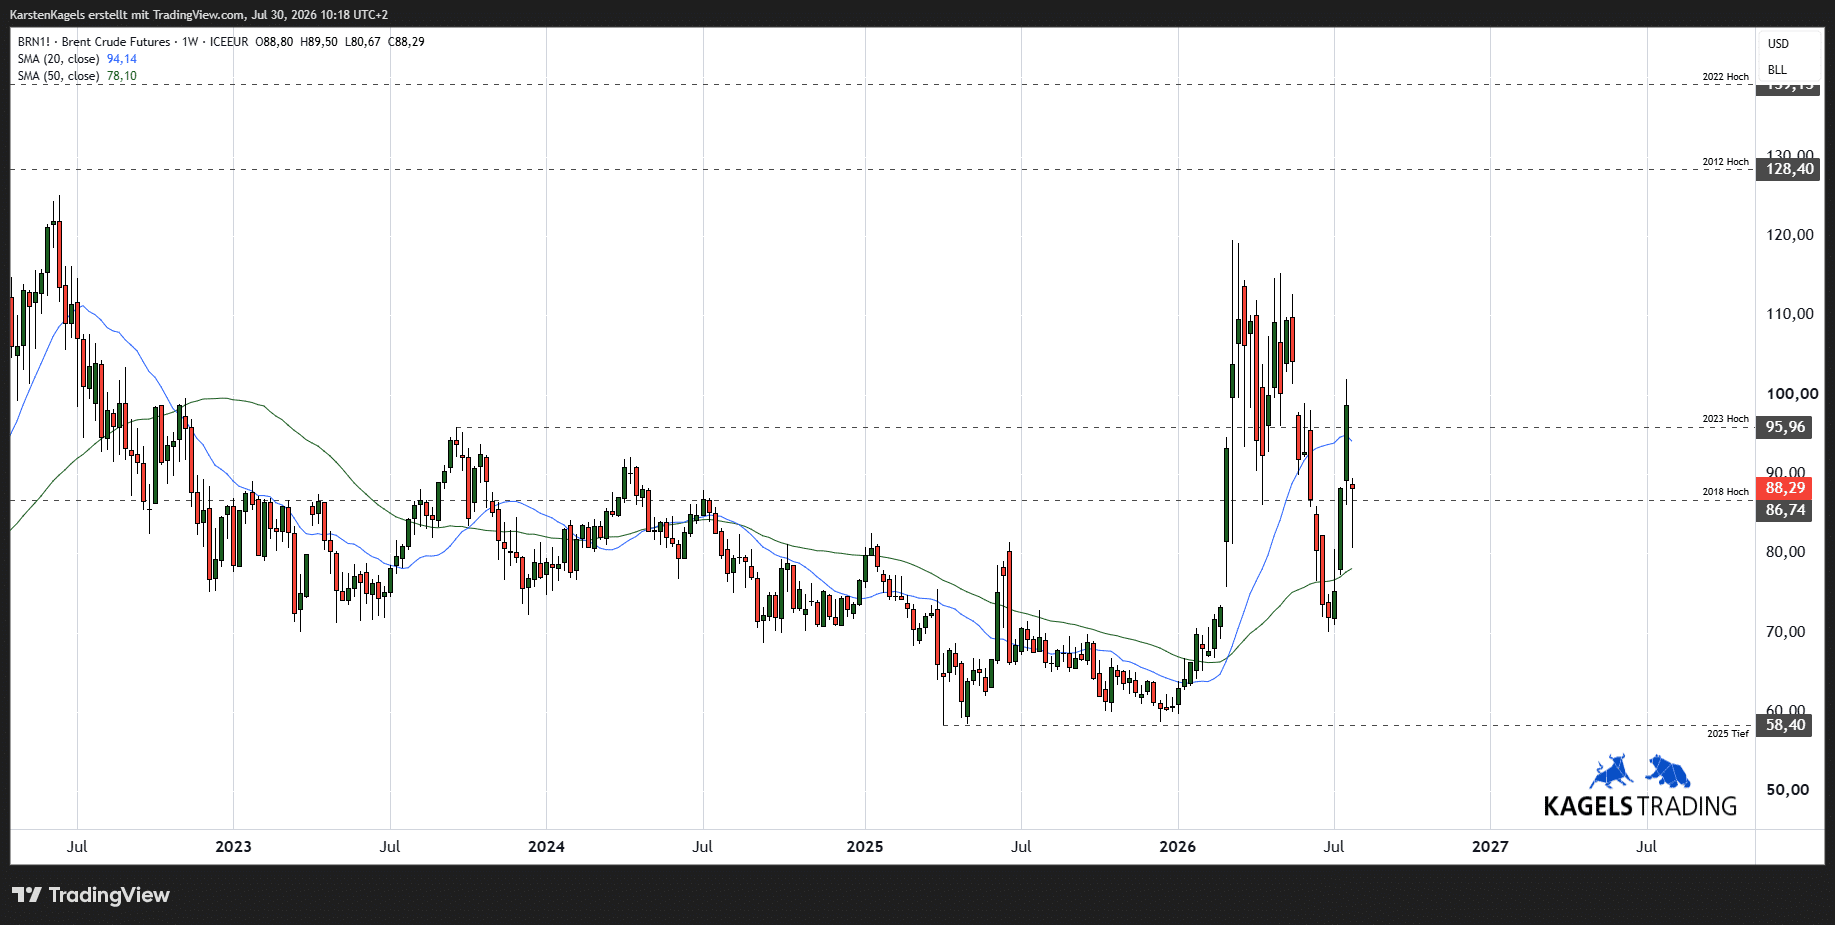Click the close value C88,29 in the legend
The height and width of the screenshot is (925, 1835).
pos(406,42)
